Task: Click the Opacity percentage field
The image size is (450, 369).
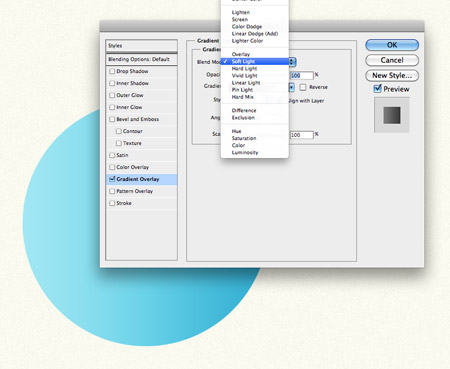Action: tap(301, 76)
